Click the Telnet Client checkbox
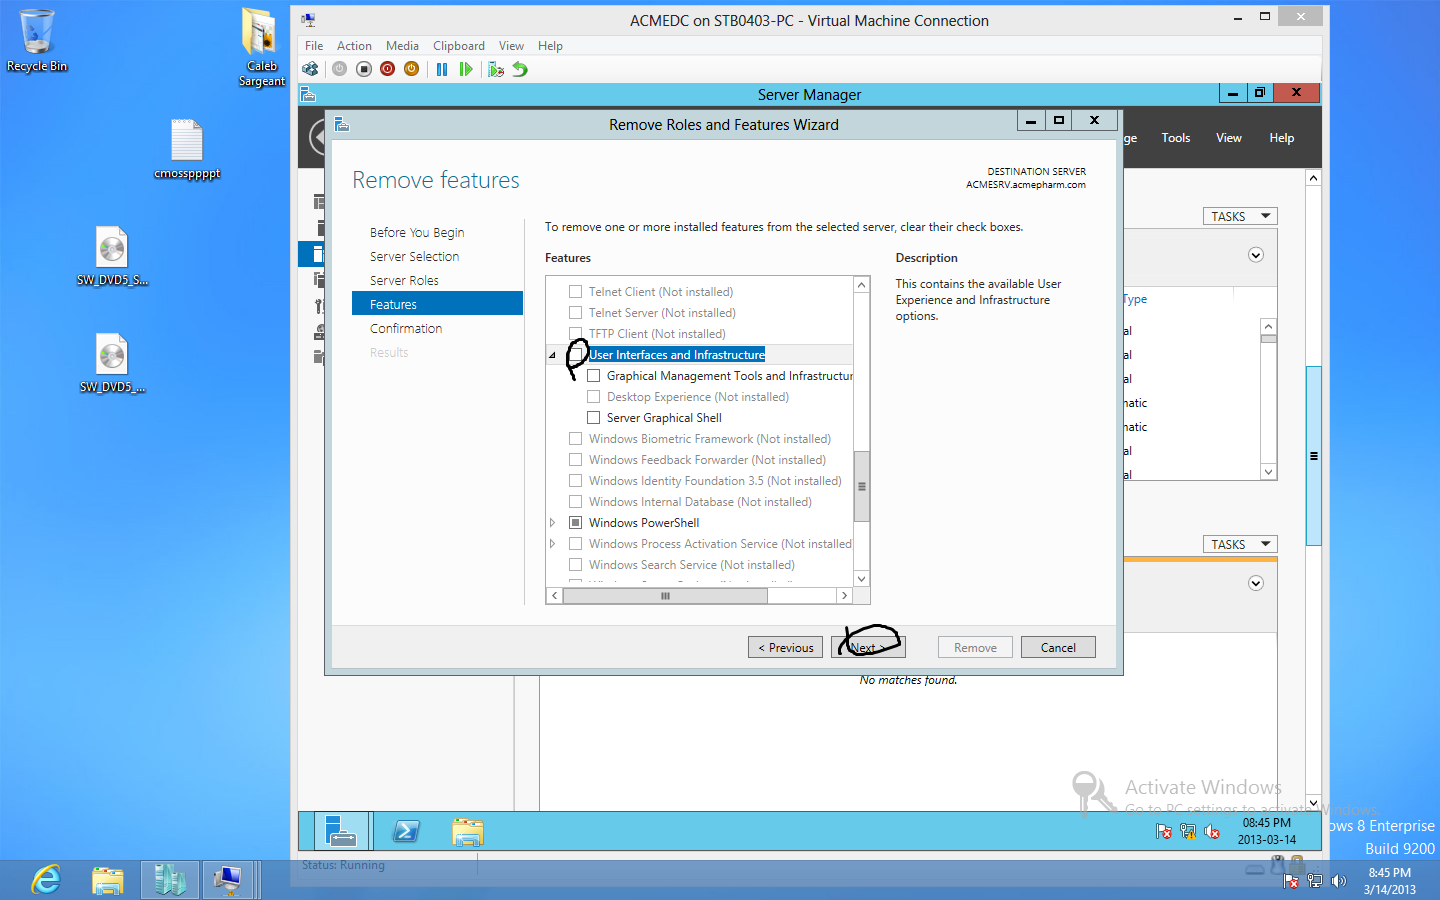 click(x=576, y=292)
